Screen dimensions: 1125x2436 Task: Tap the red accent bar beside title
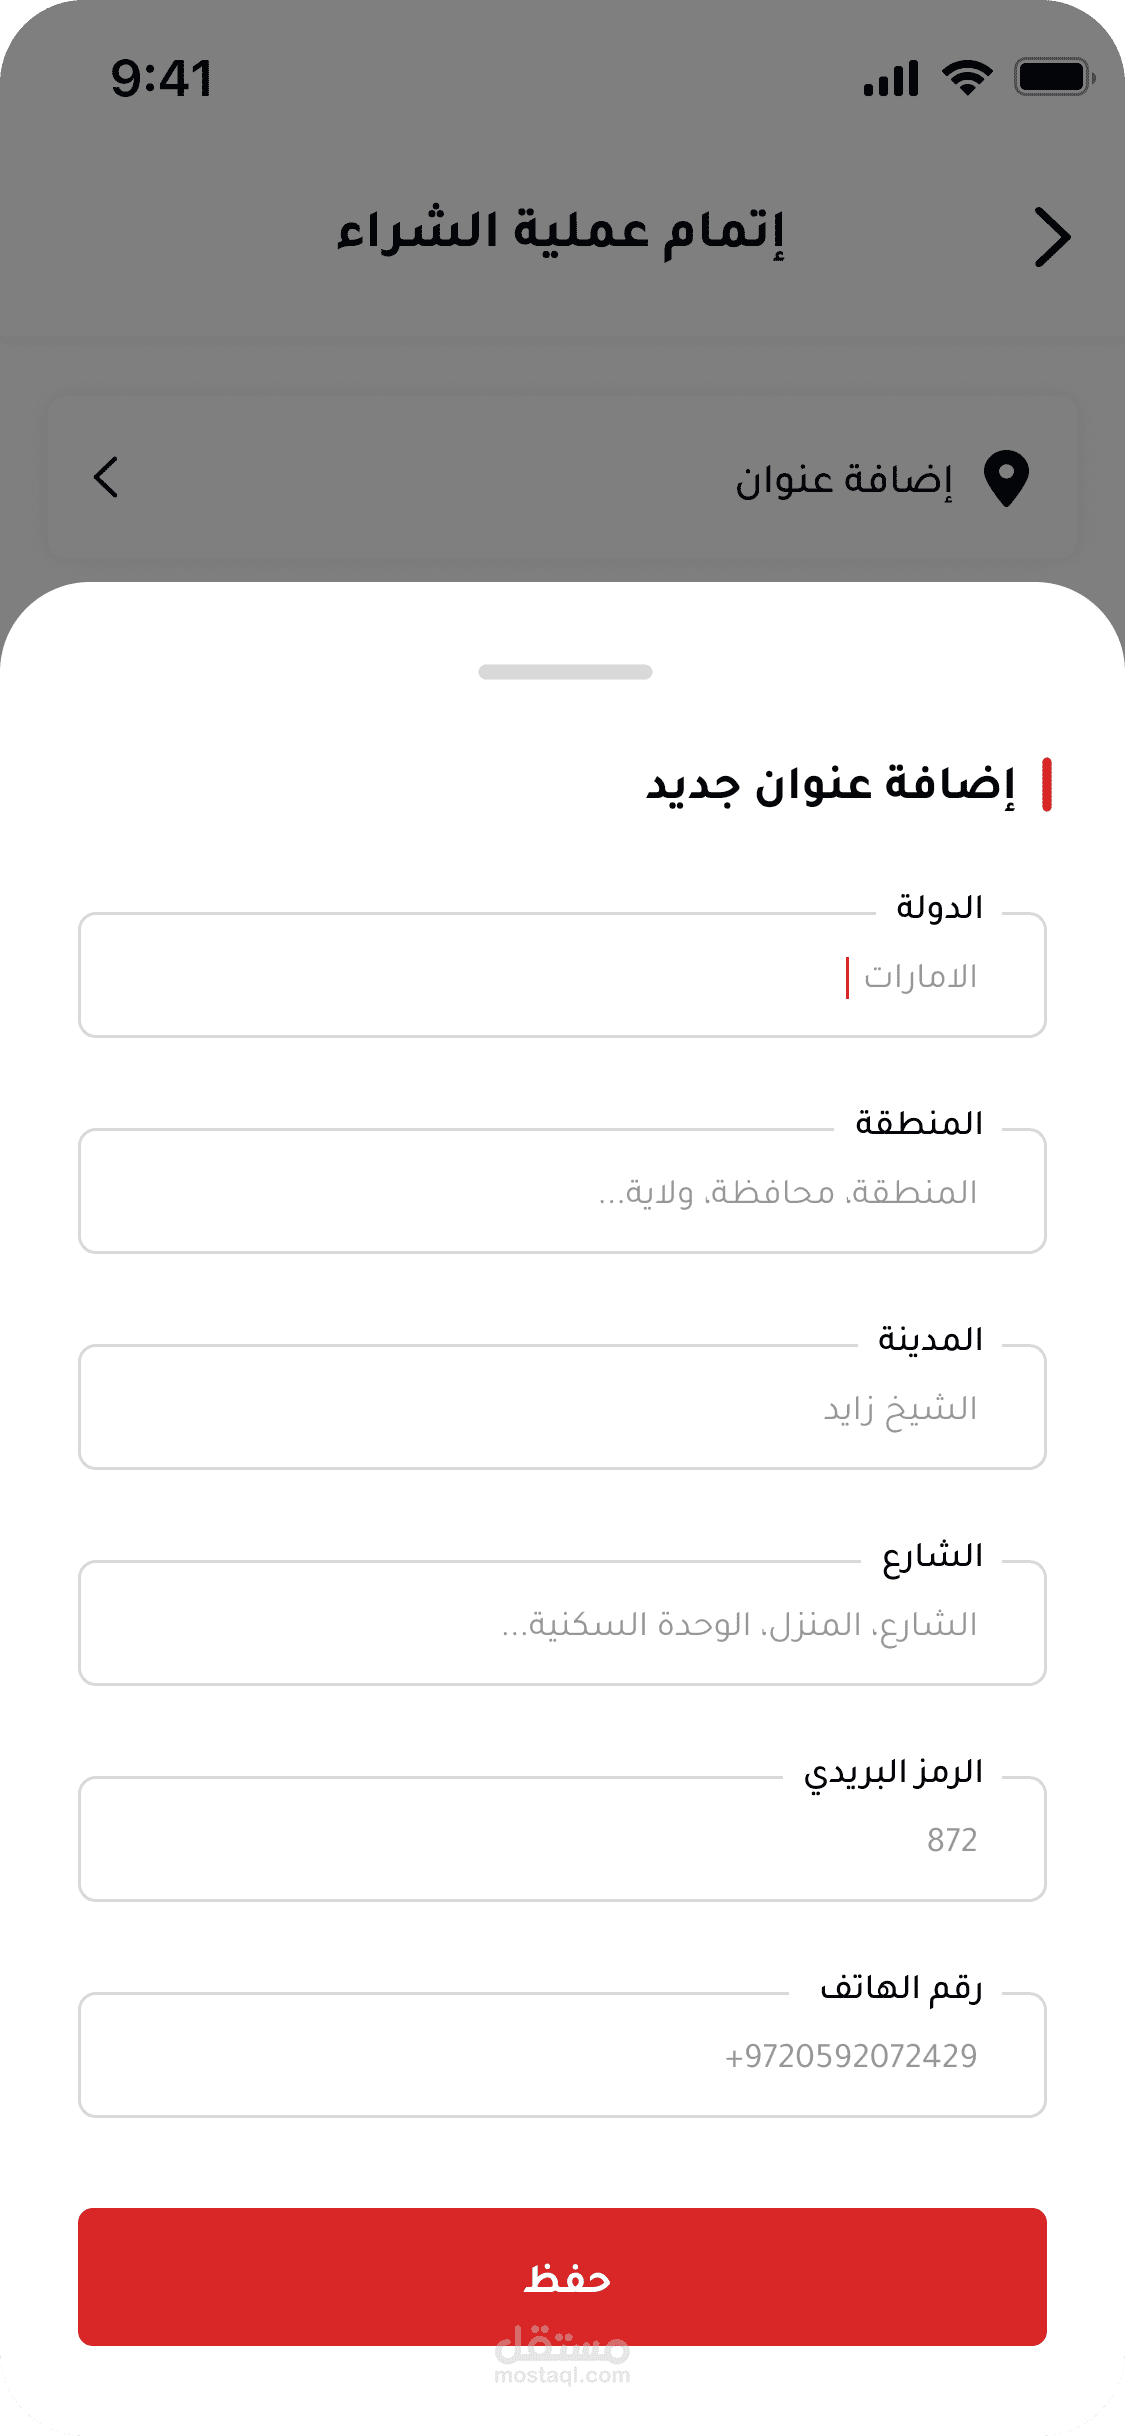pos(1046,785)
